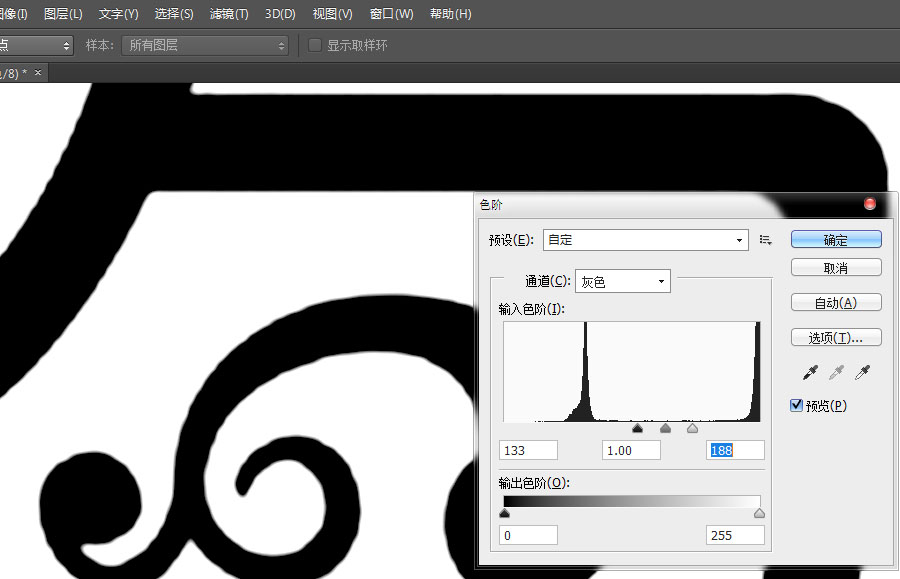
Task: Click the input shadow field showing 133
Action: [528, 450]
